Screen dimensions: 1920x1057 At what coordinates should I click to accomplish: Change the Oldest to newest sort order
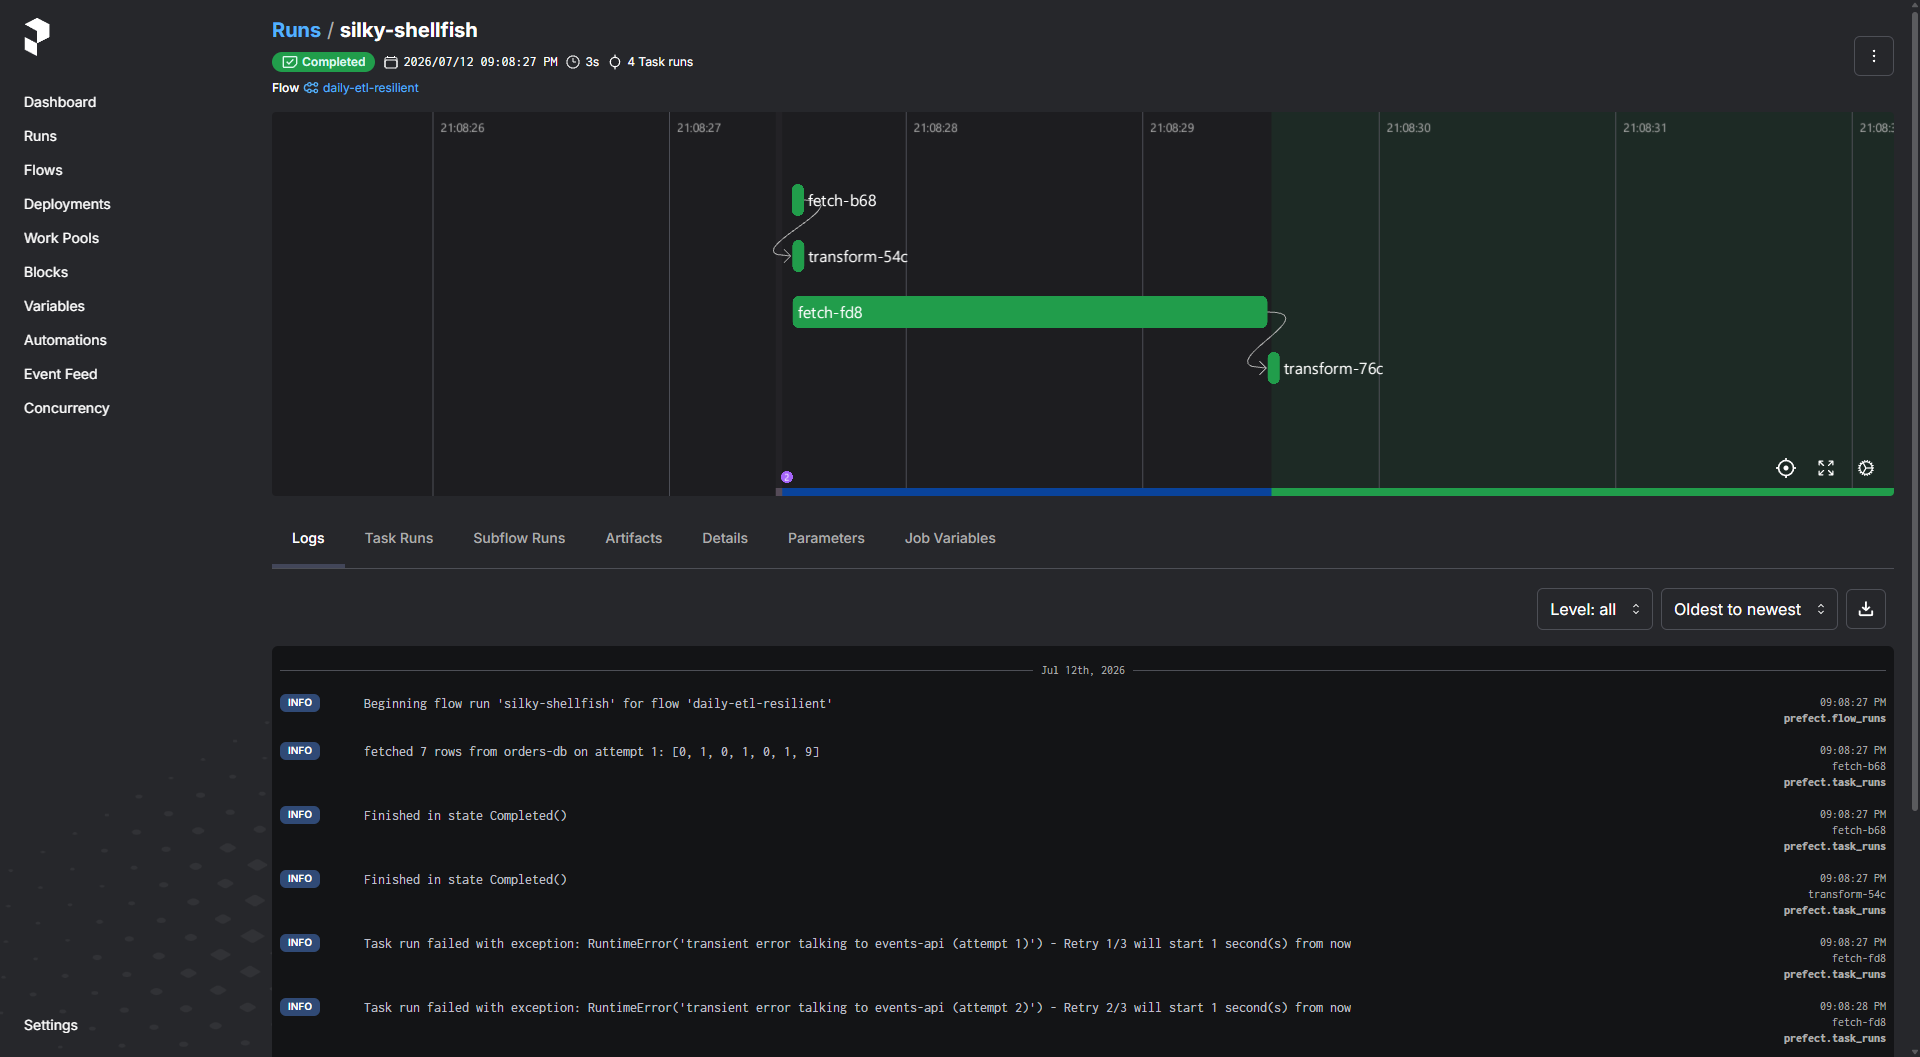tap(1749, 609)
